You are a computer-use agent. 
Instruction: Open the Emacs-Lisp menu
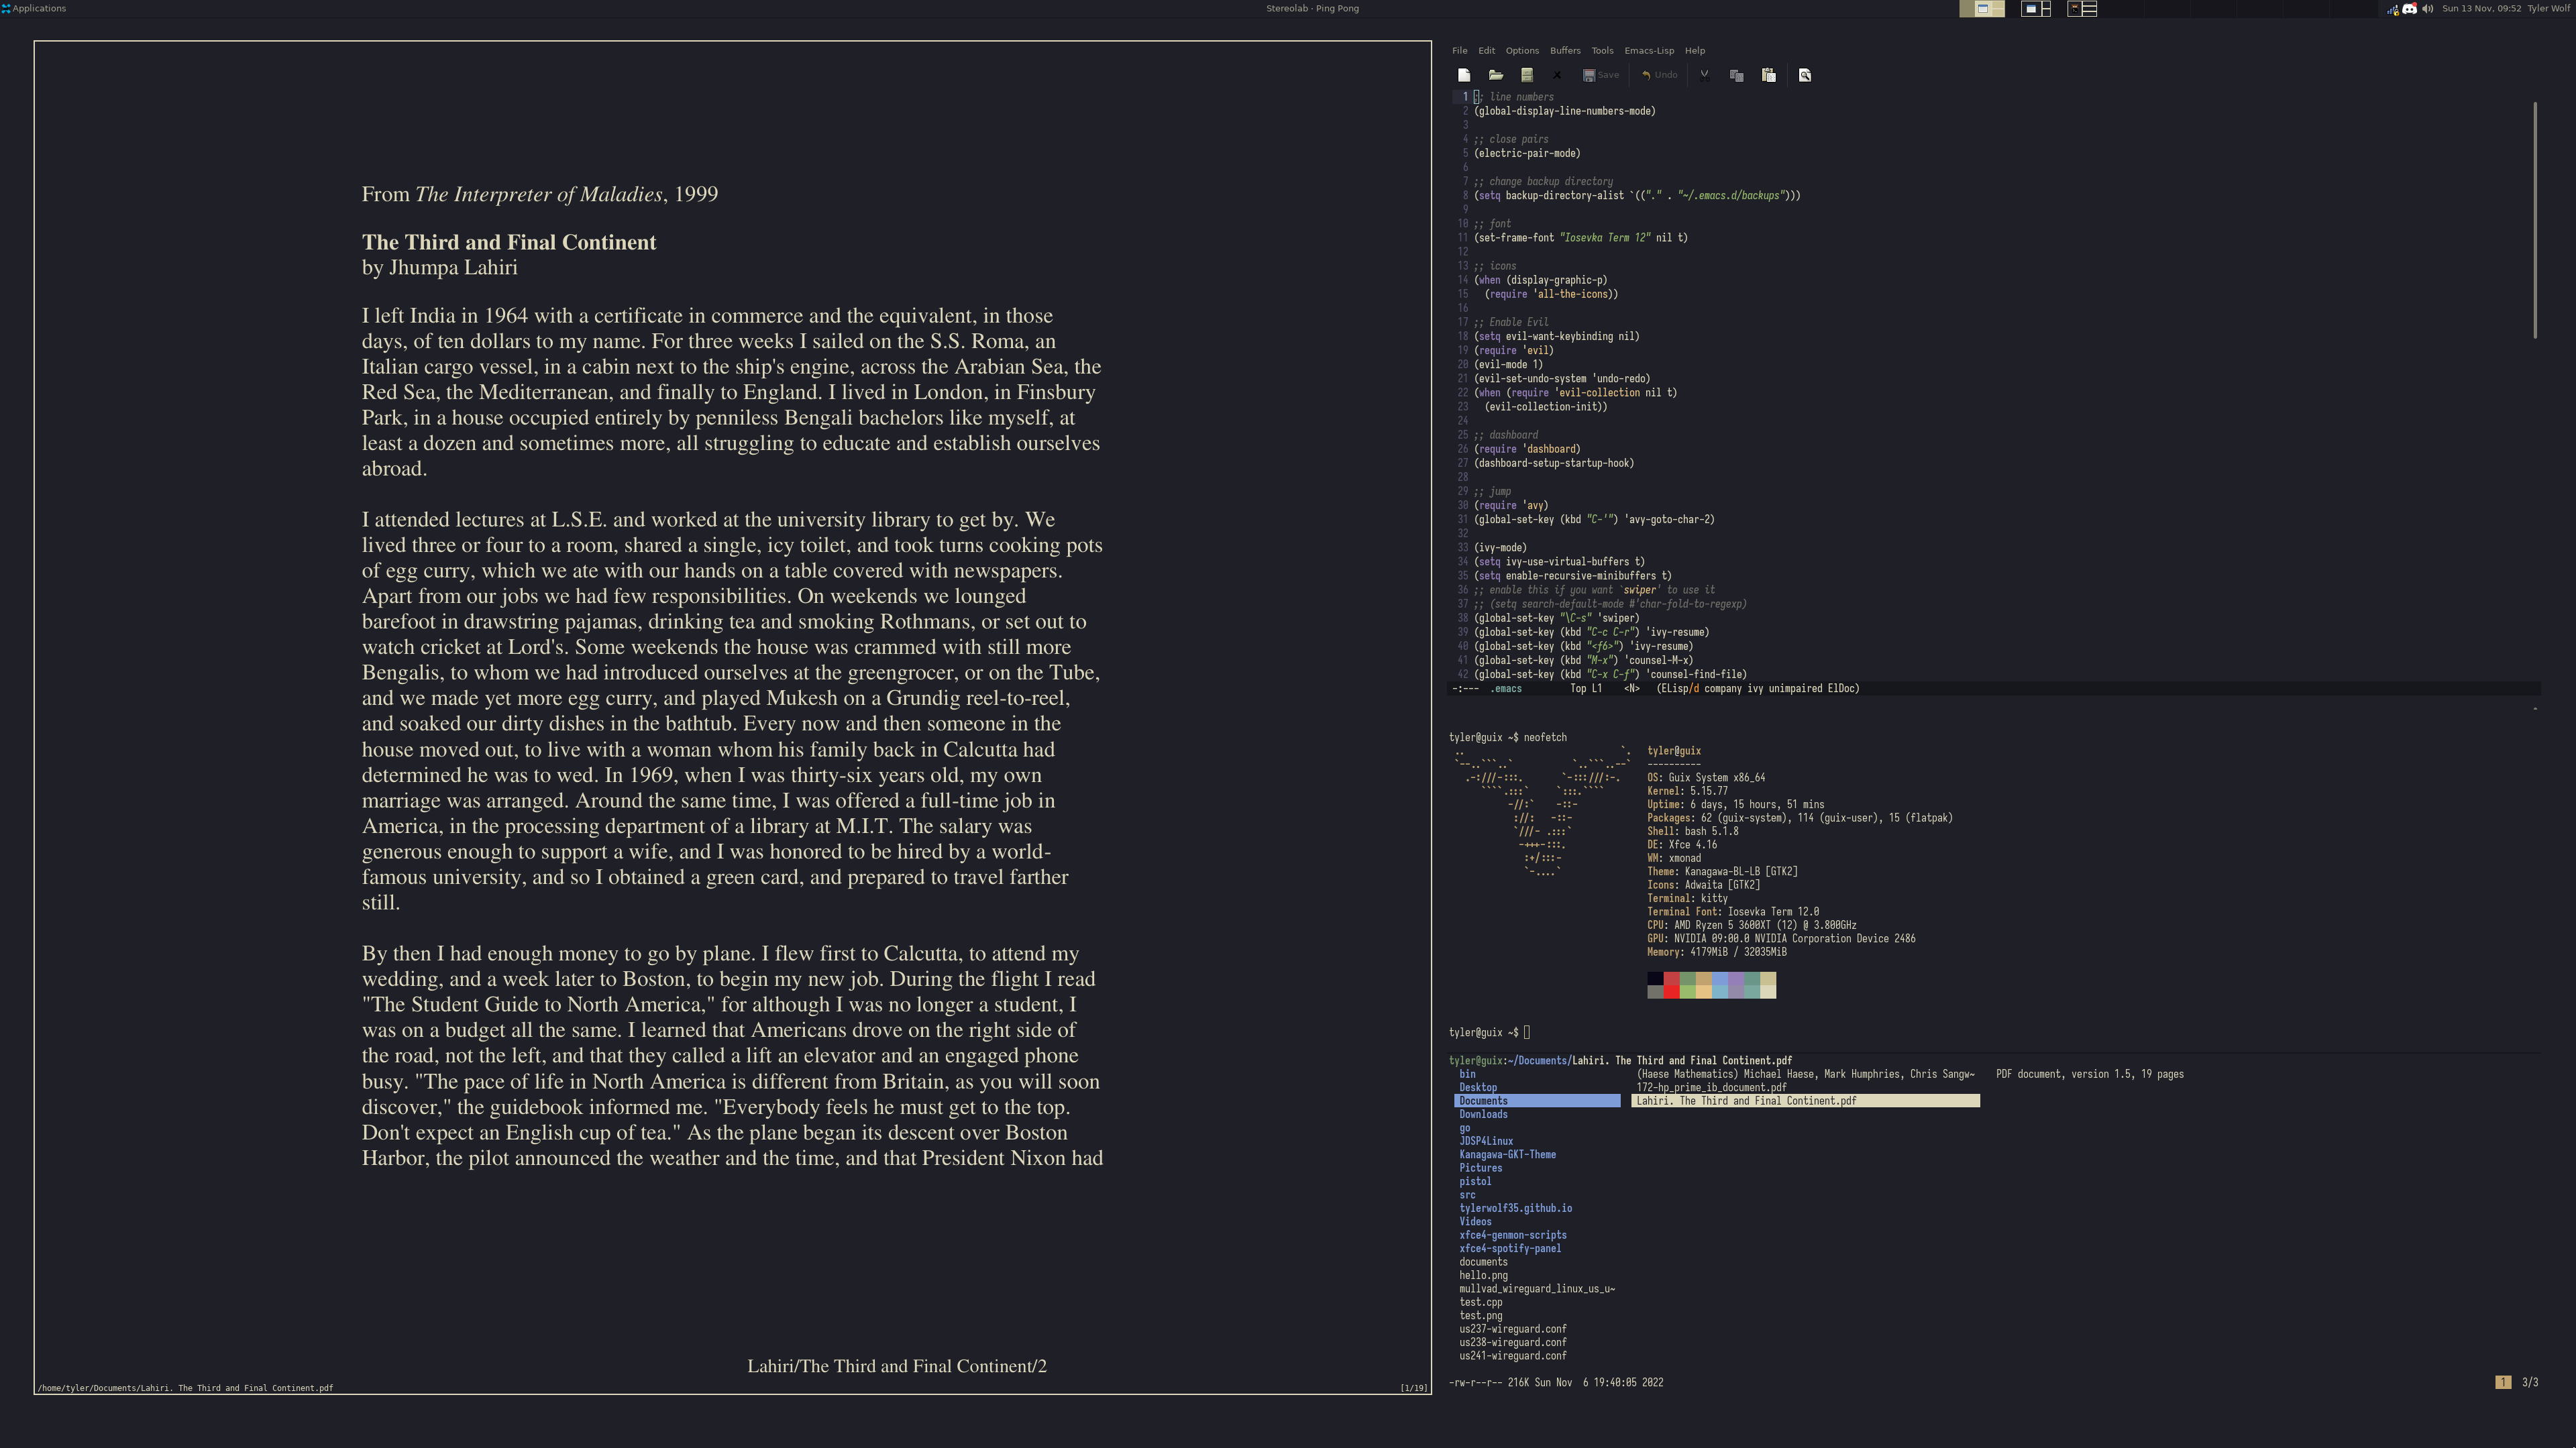(x=1649, y=50)
